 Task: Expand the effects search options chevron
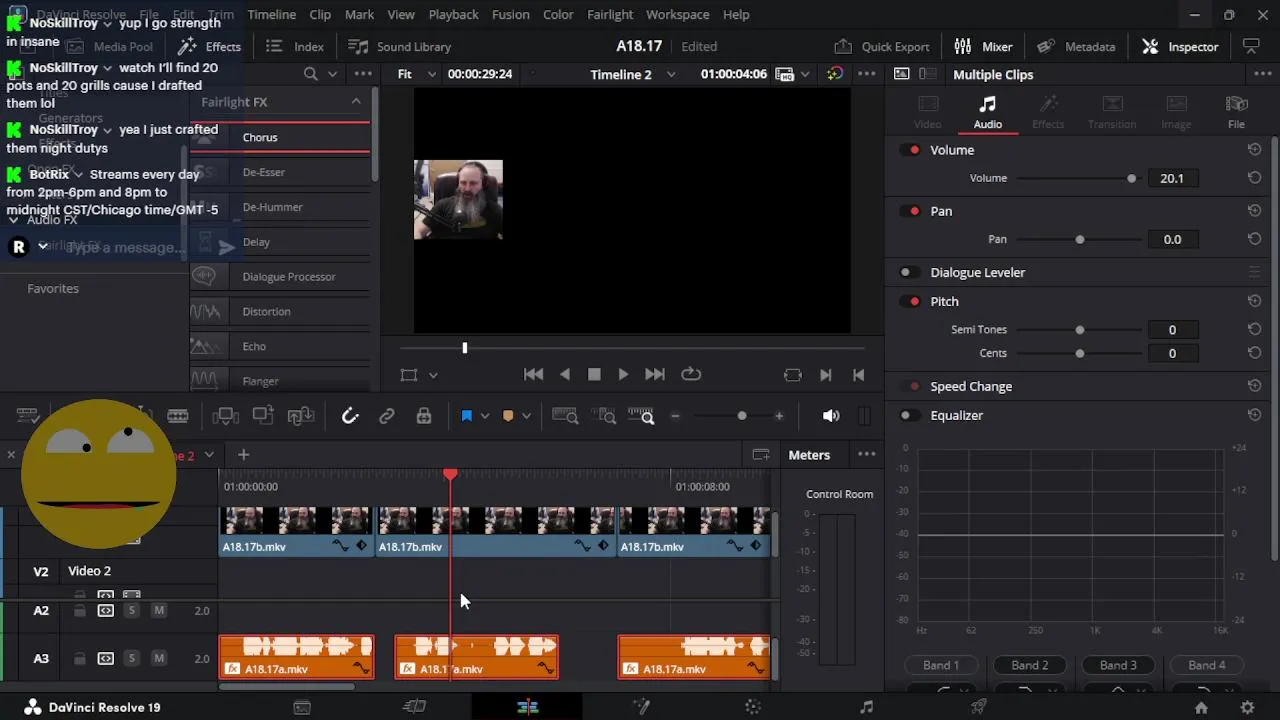pos(332,74)
